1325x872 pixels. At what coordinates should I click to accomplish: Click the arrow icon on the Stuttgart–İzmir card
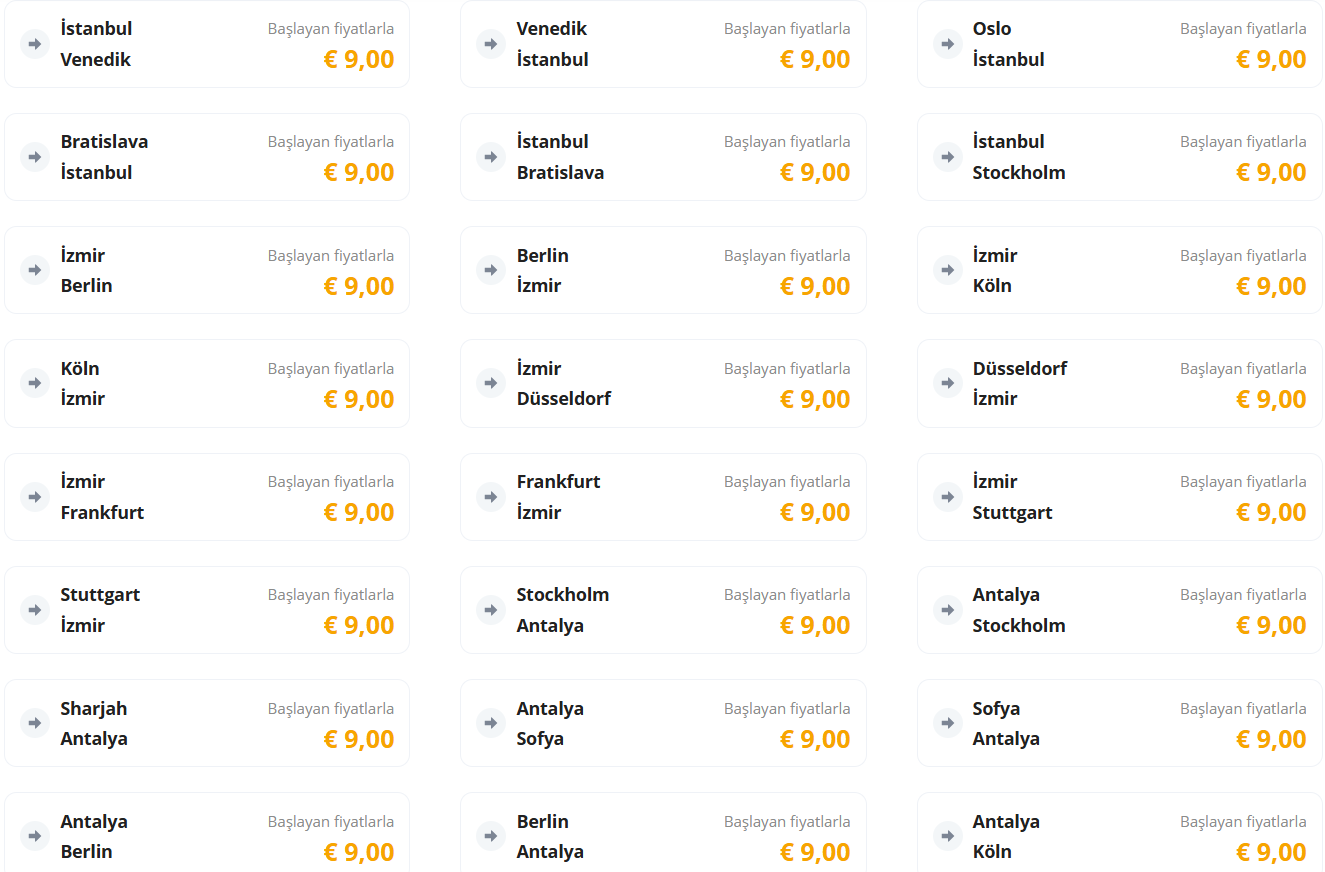coord(35,610)
